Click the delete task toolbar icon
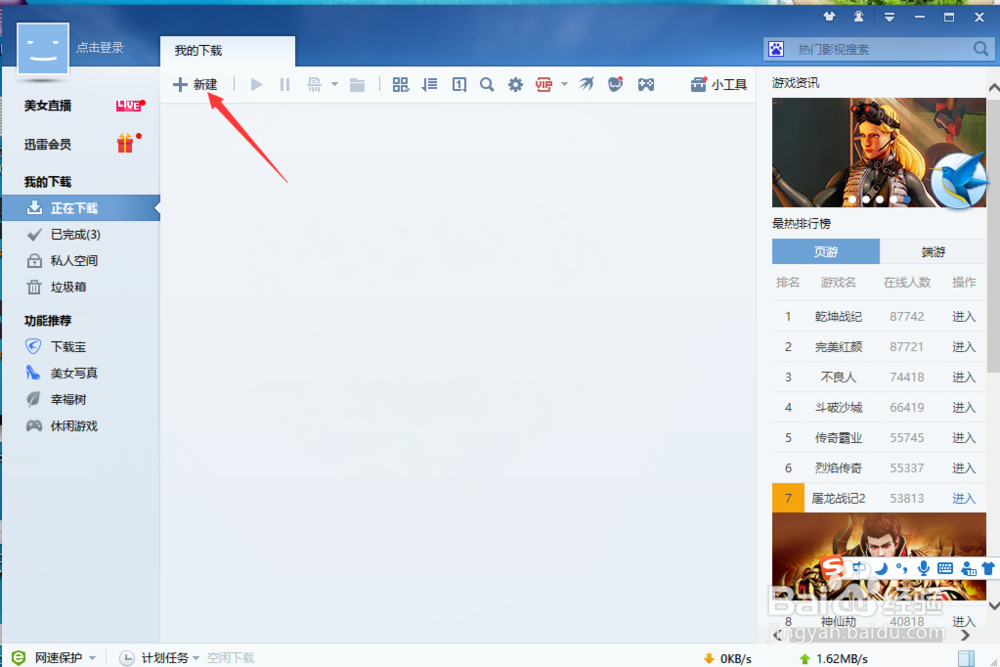The image size is (1000, 667). click(x=314, y=84)
